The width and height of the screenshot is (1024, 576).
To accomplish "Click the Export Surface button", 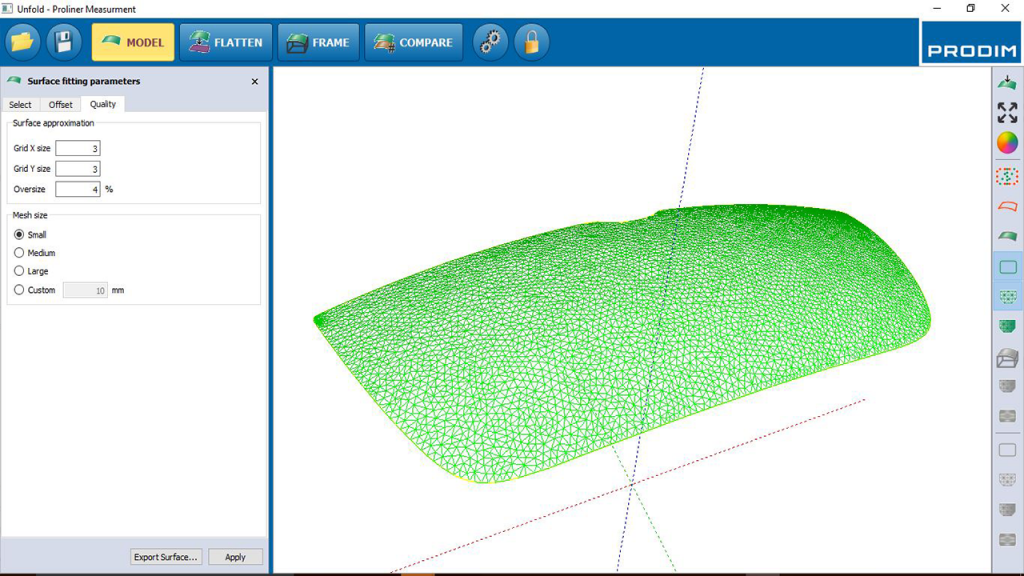I will click(x=165, y=557).
